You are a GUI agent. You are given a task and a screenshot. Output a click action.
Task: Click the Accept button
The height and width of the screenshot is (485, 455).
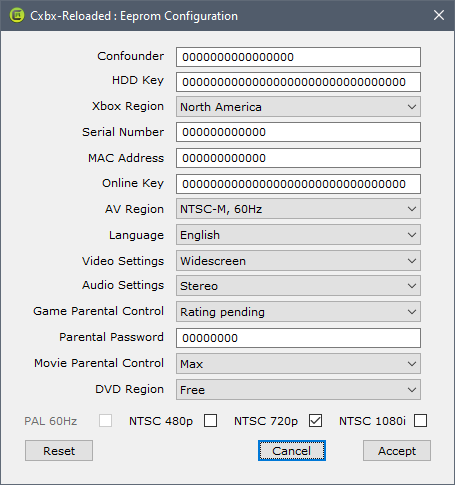(397, 451)
